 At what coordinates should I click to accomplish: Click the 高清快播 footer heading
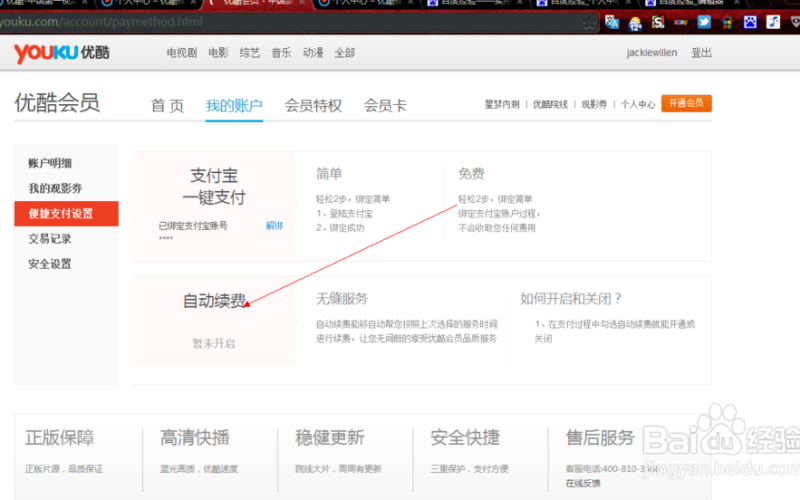(195, 437)
